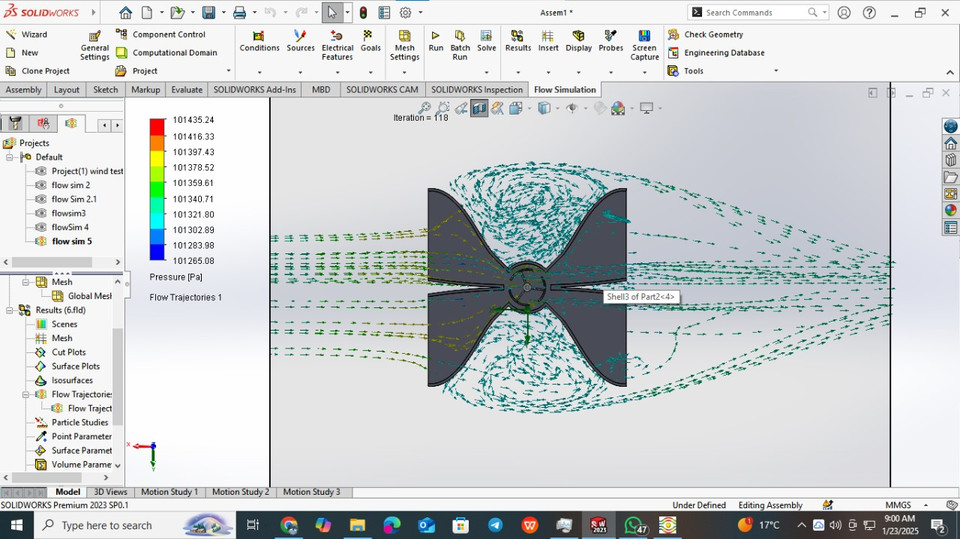Click the green color in pressure legend
This screenshot has width=960, height=539.
click(x=157, y=189)
